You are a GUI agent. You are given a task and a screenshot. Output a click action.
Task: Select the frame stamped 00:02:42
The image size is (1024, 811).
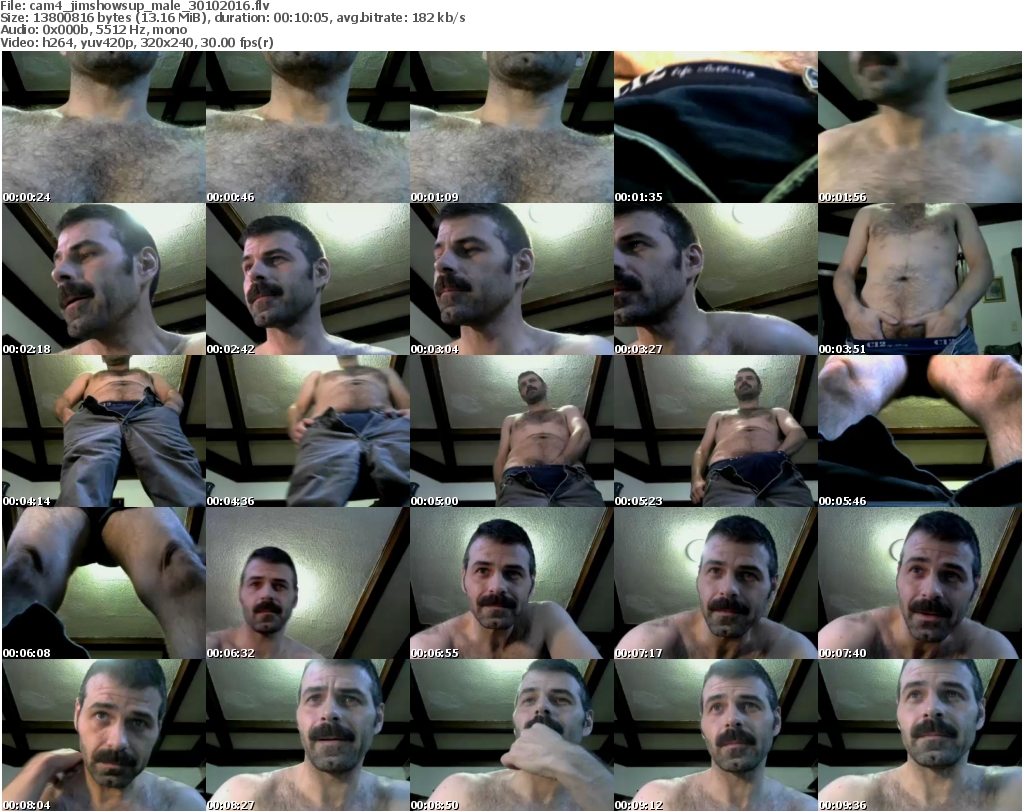coord(308,279)
